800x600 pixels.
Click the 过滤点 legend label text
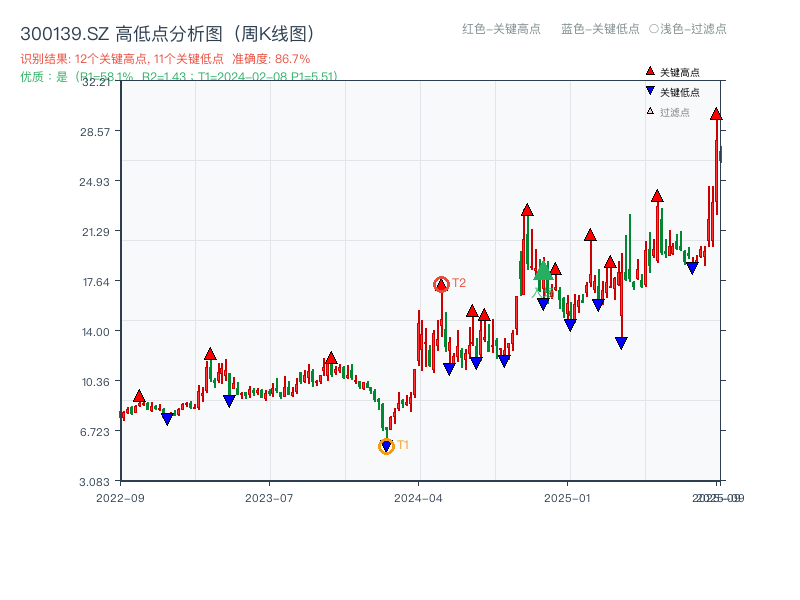[x=674, y=112]
